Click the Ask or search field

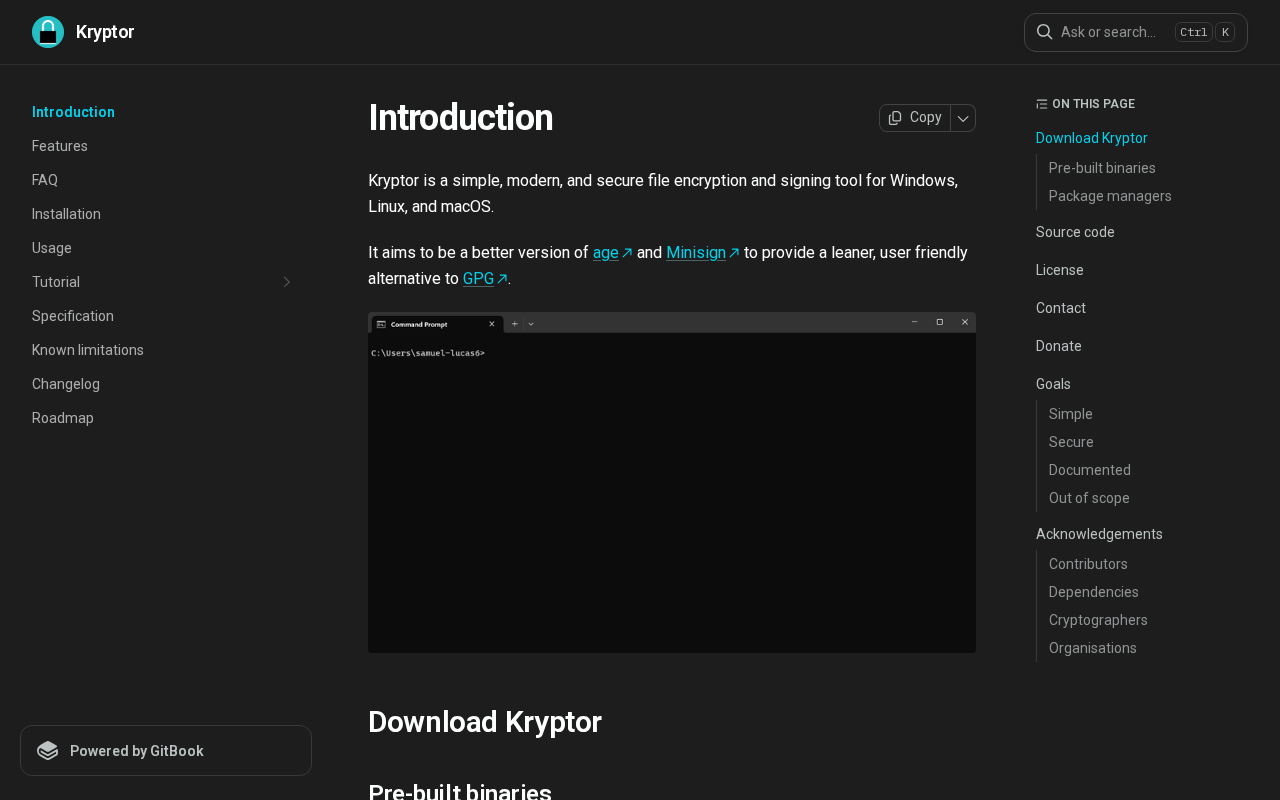(x=1136, y=32)
